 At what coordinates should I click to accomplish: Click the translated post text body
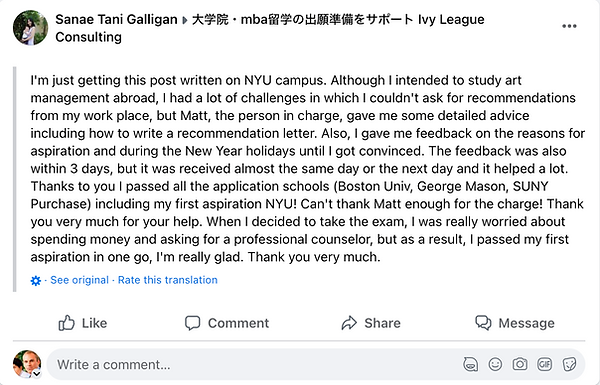pyautogui.click(x=307, y=168)
